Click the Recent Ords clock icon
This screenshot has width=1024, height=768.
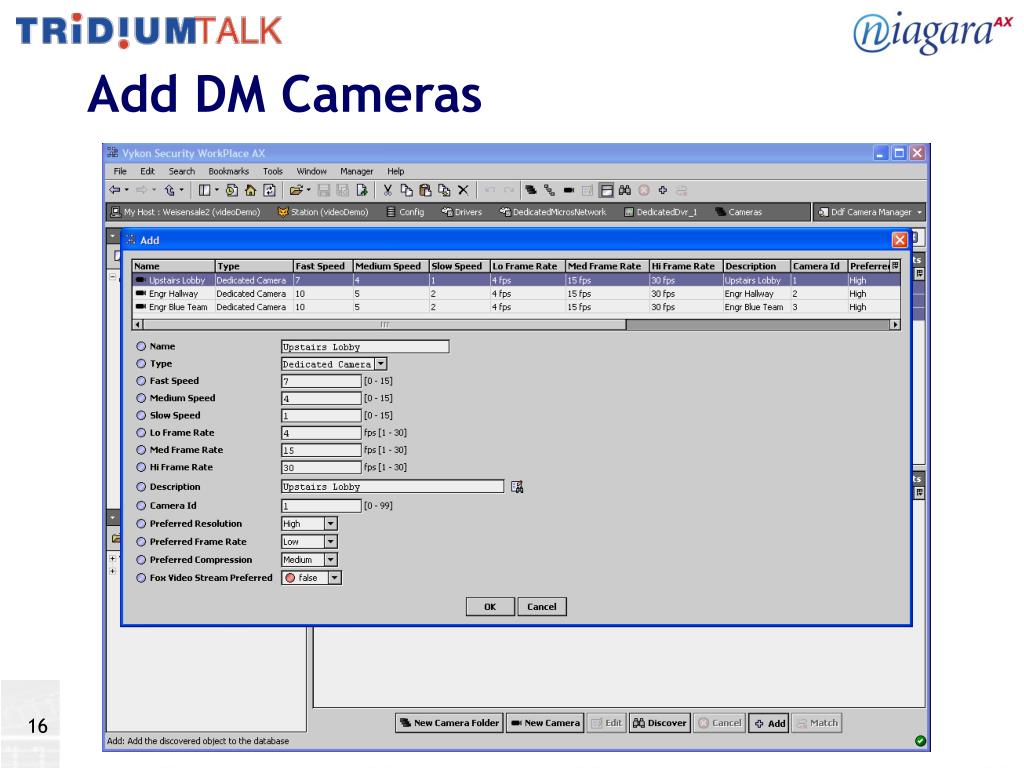tap(232, 190)
